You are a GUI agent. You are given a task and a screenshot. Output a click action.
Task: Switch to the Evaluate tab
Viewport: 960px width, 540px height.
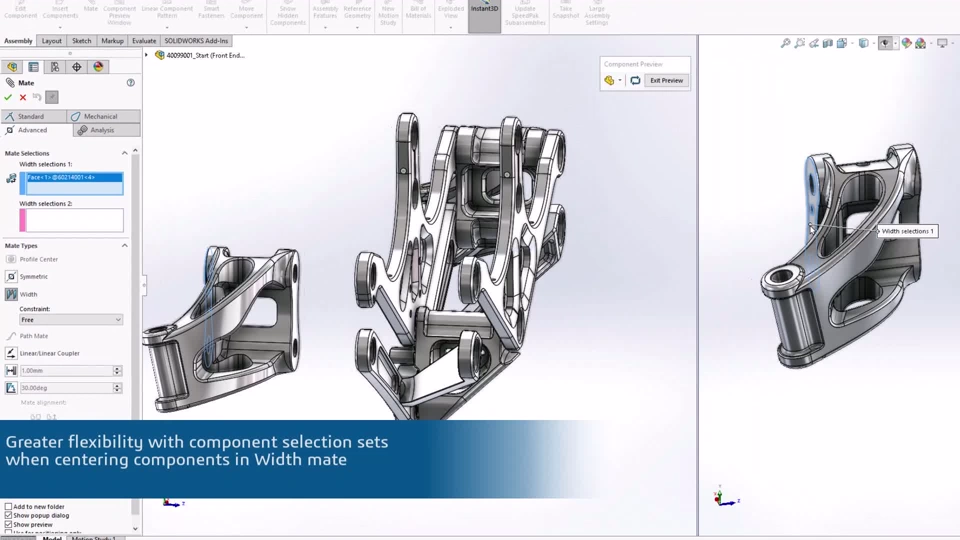144,41
